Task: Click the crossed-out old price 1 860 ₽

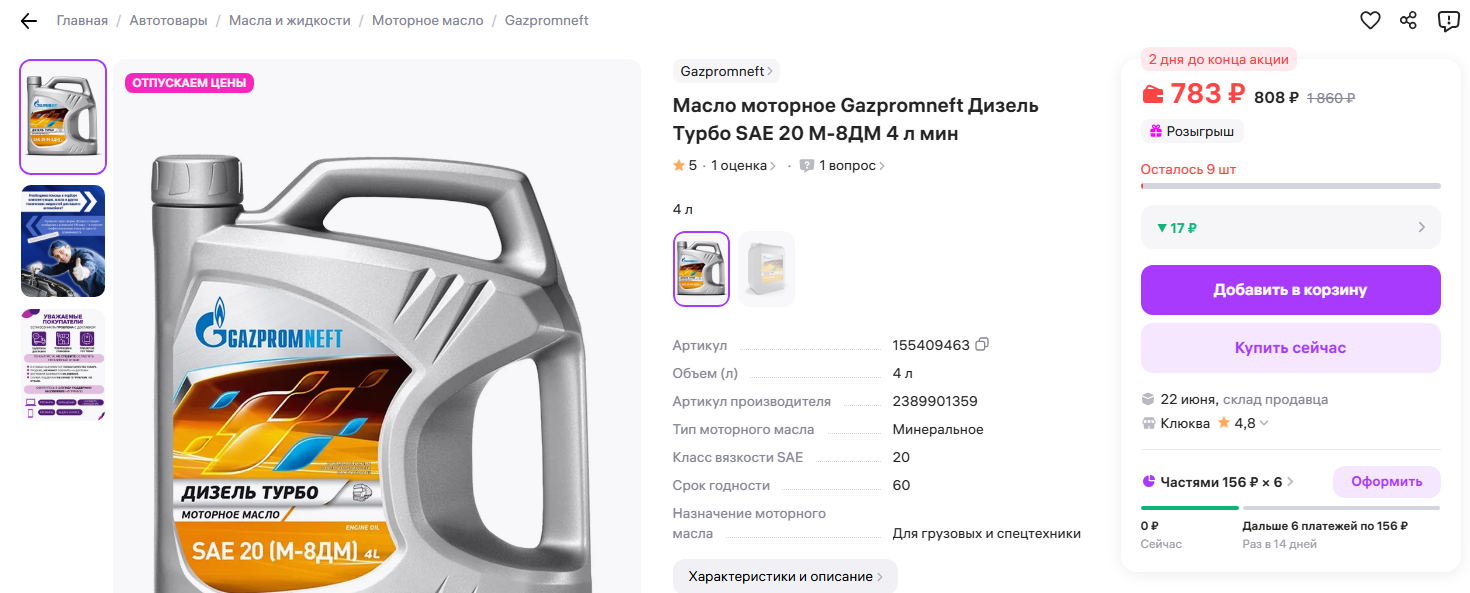Action: [x=1330, y=98]
